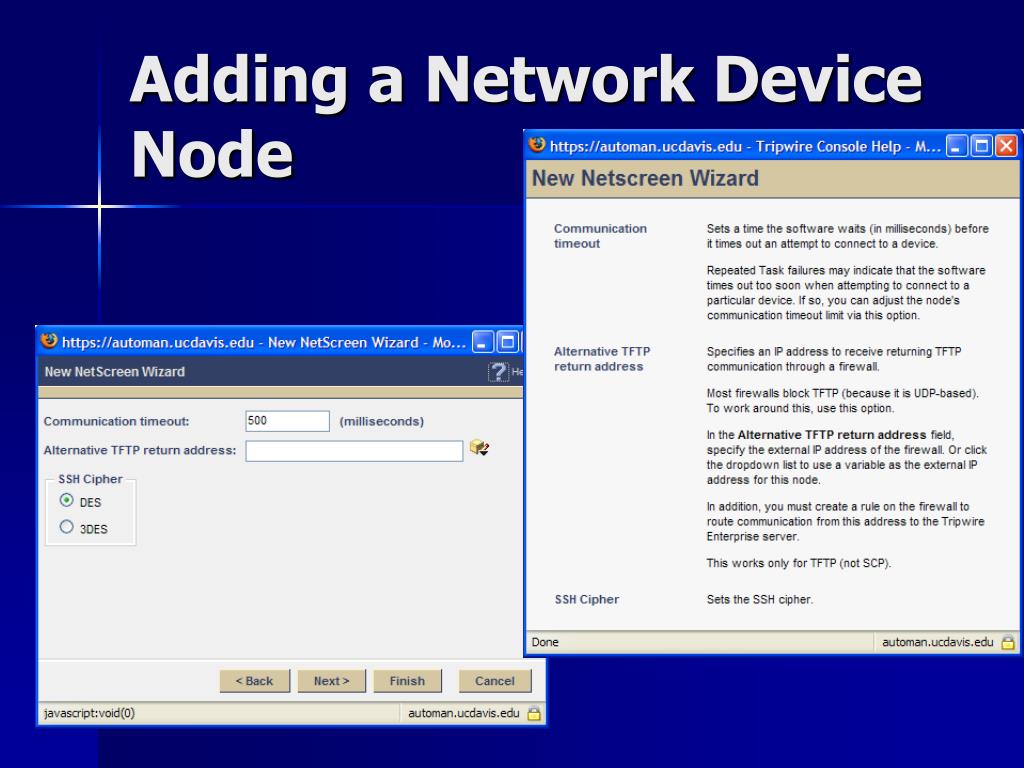This screenshot has width=1024, height=768.
Task: Click 'Communication timeout:' label in wizard
Action: [x=116, y=421]
